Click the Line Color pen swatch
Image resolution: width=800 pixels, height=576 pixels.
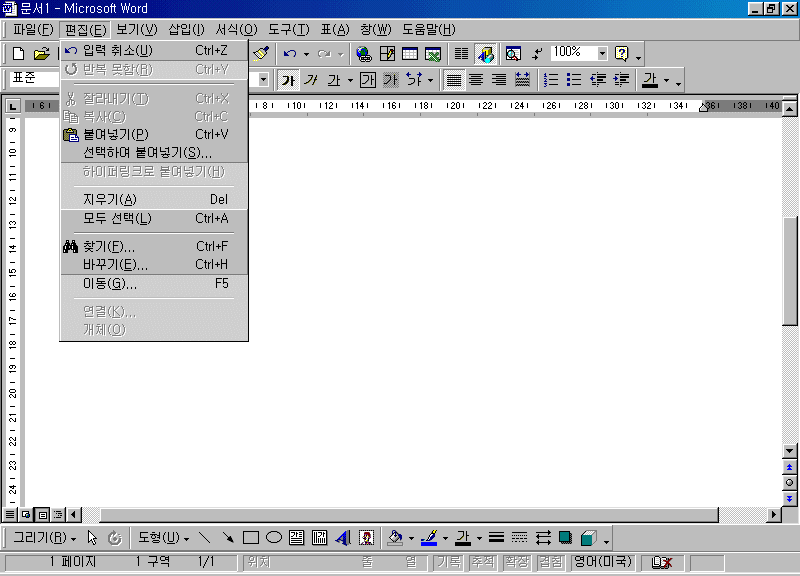429,538
